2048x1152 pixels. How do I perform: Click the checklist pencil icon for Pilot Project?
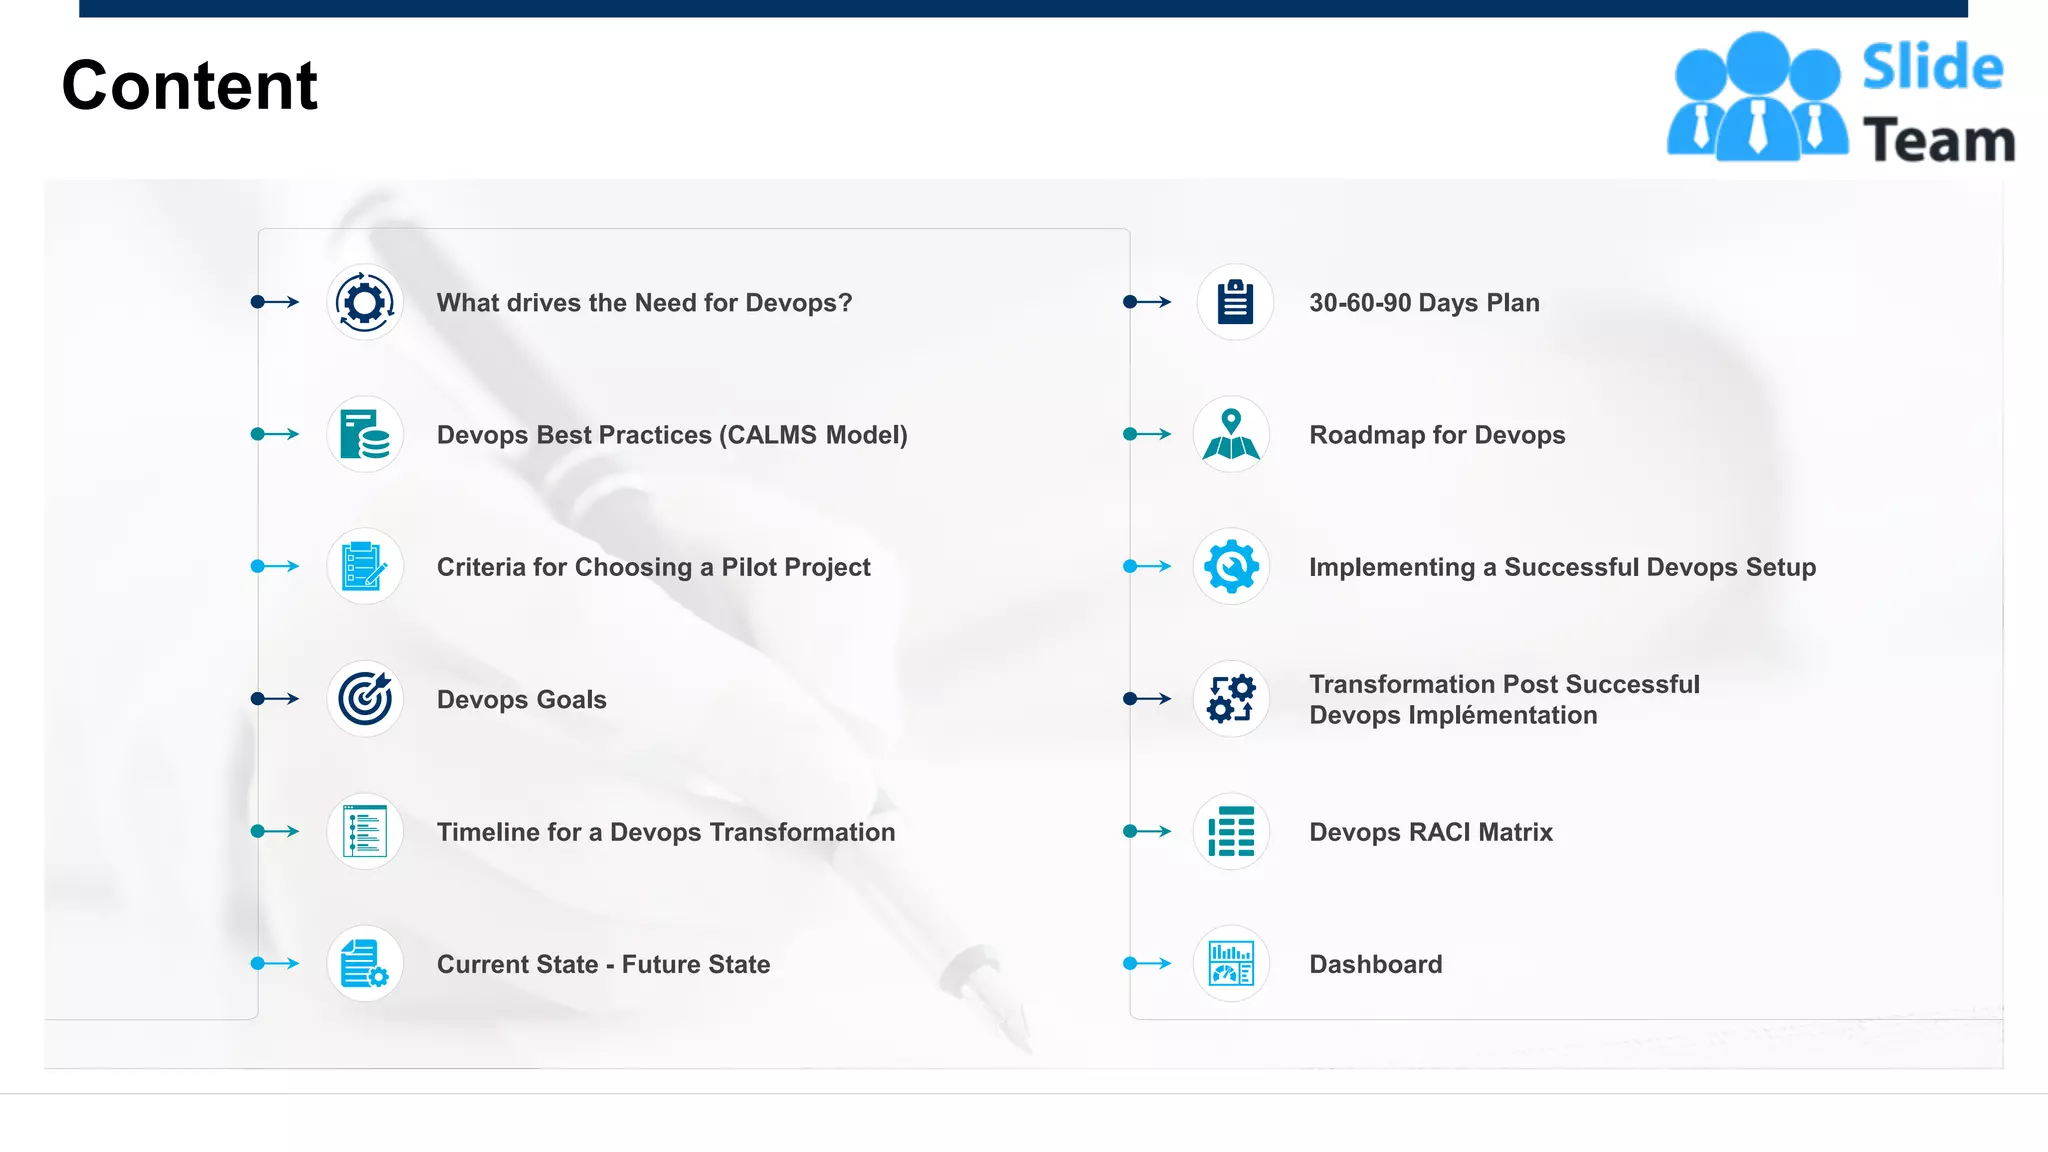[364, 566]
